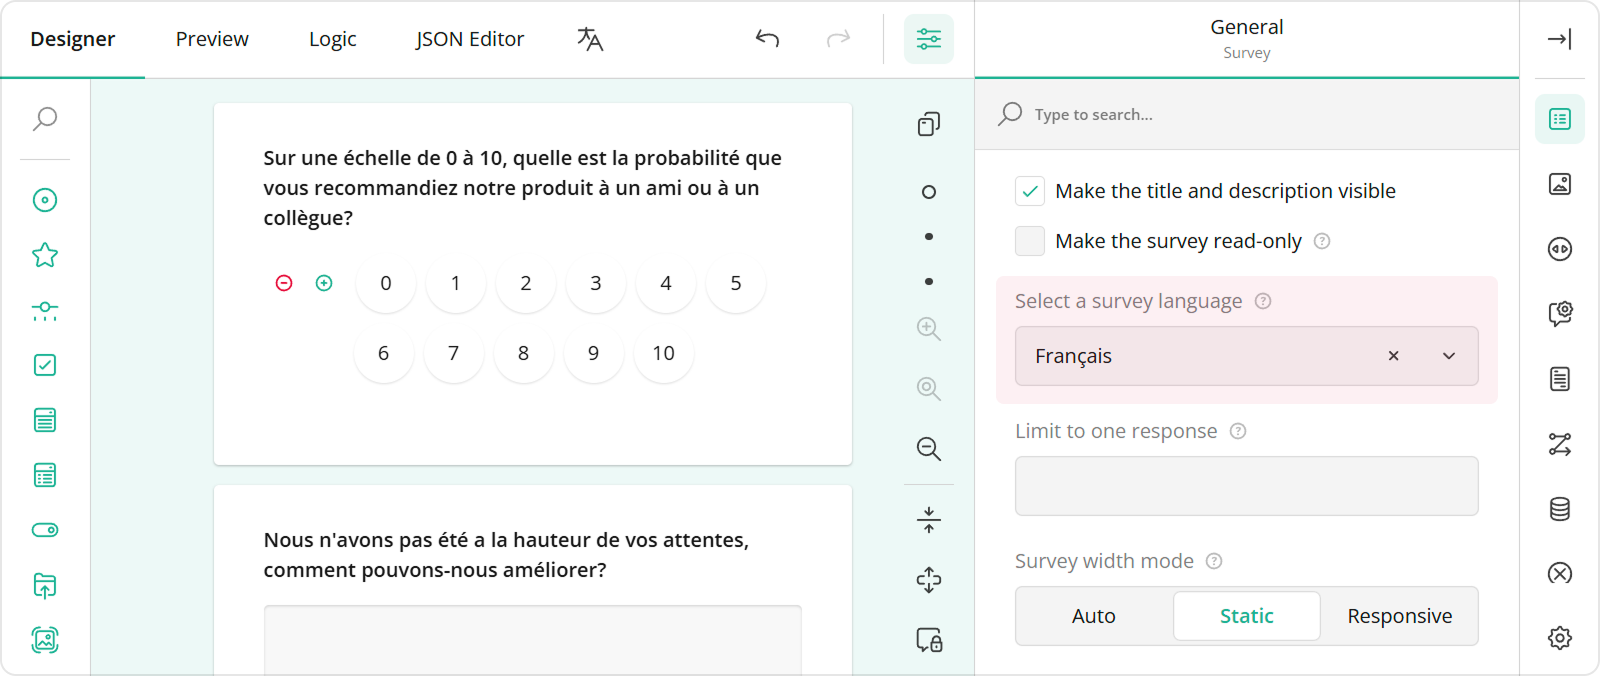
Task: Collapse all questions on surface
Action: tap(929, 520)
